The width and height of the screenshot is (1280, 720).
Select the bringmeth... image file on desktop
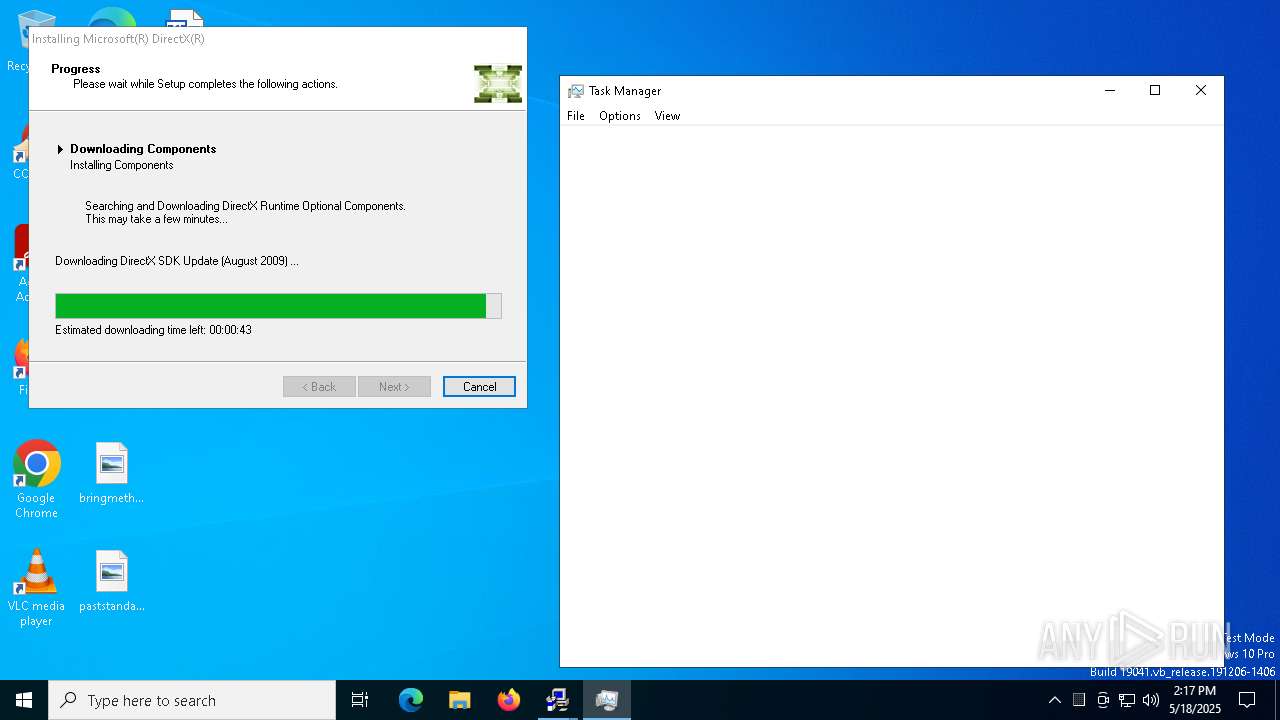pyautogui.click(x=111, y=474)
